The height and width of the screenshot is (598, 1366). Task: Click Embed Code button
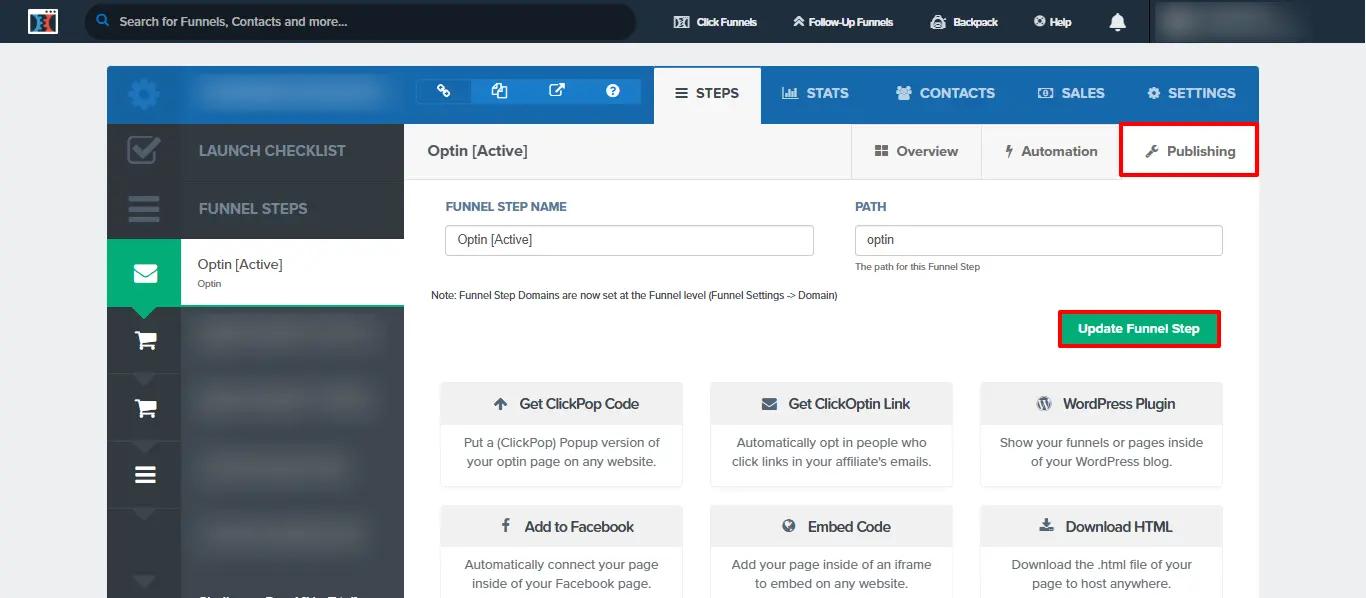point(831,527)
